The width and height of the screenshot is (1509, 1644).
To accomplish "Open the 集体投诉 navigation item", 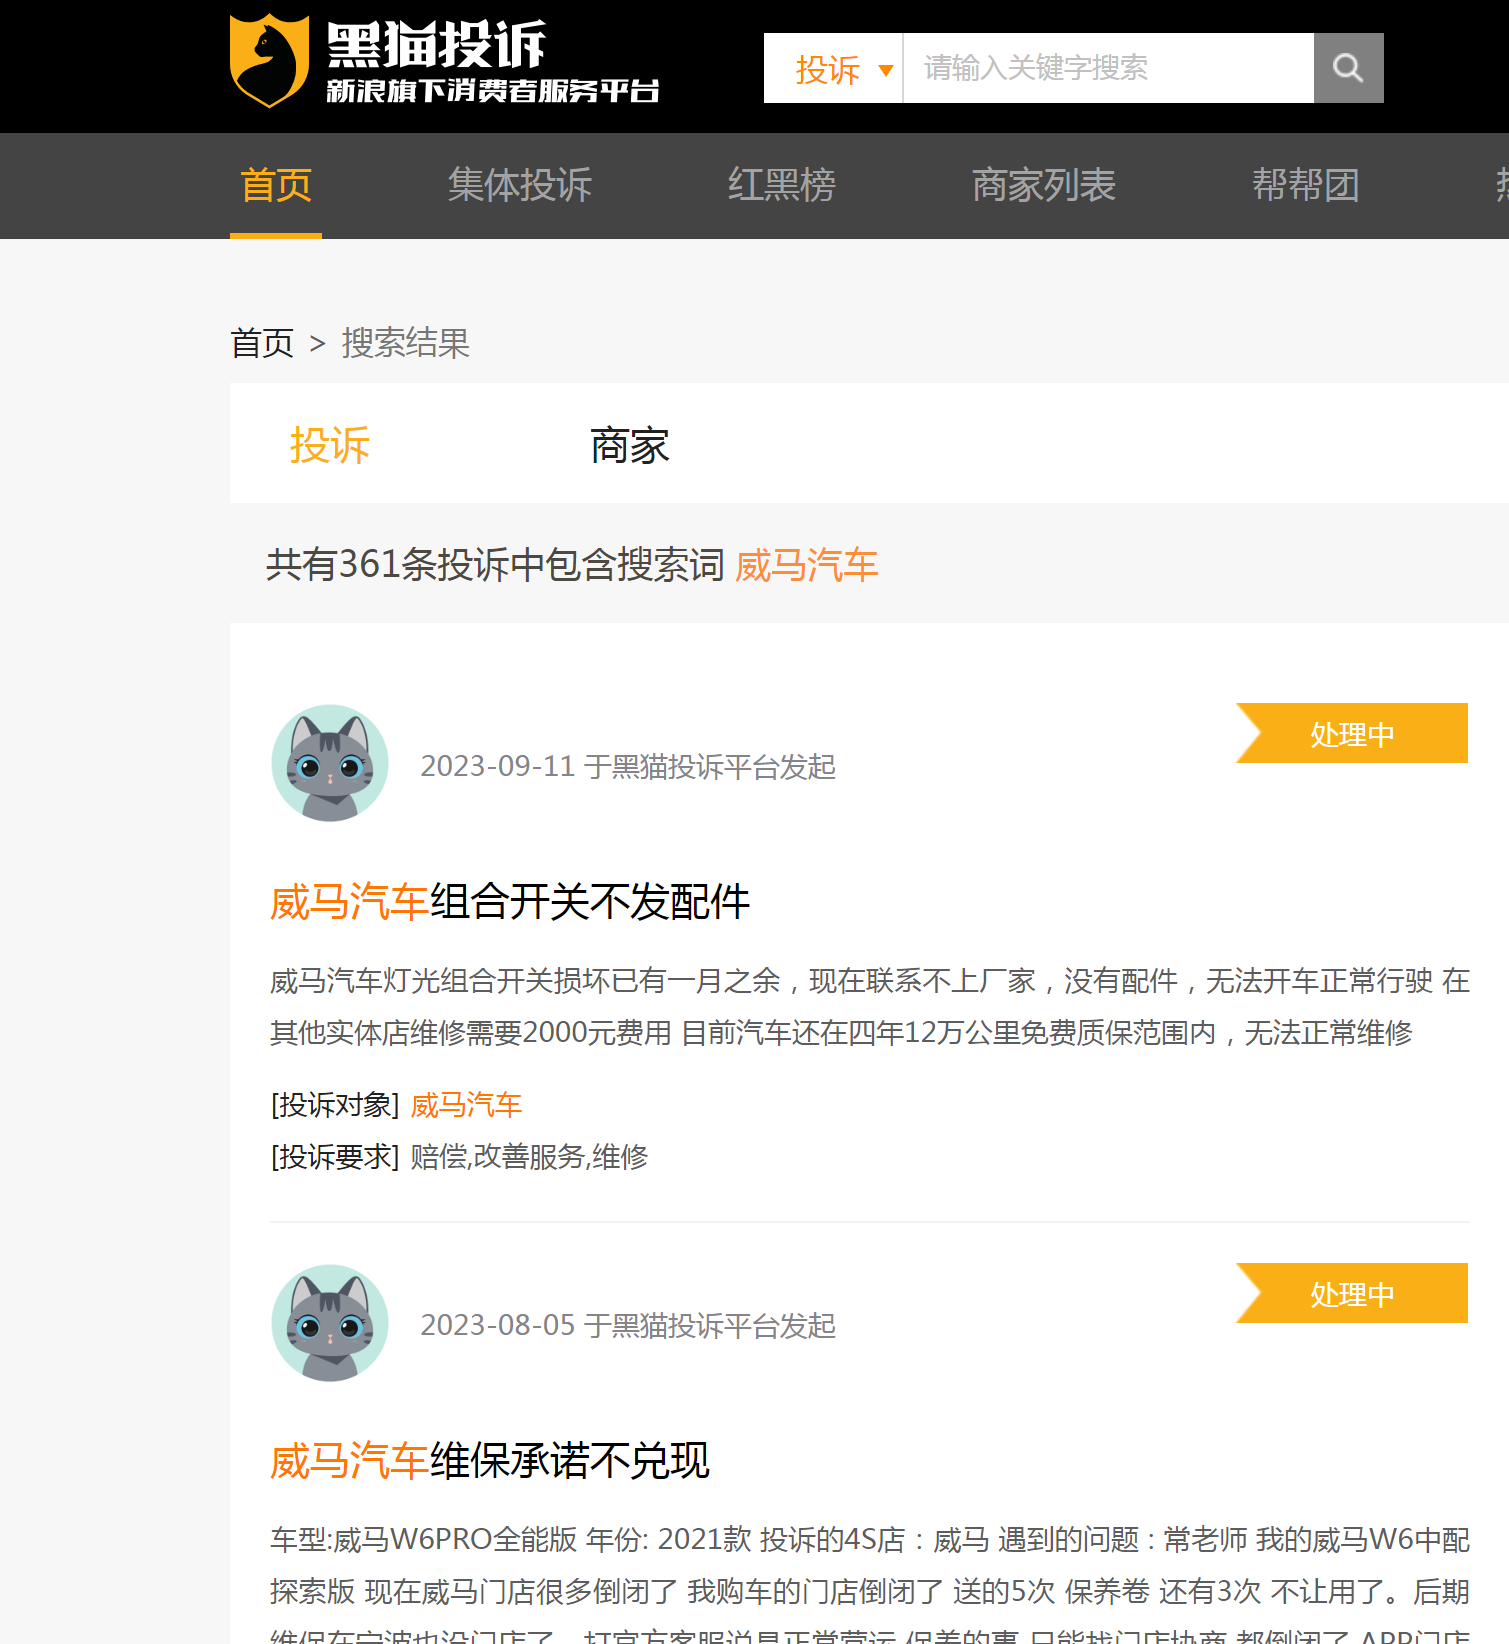I will tap(520, 186).
